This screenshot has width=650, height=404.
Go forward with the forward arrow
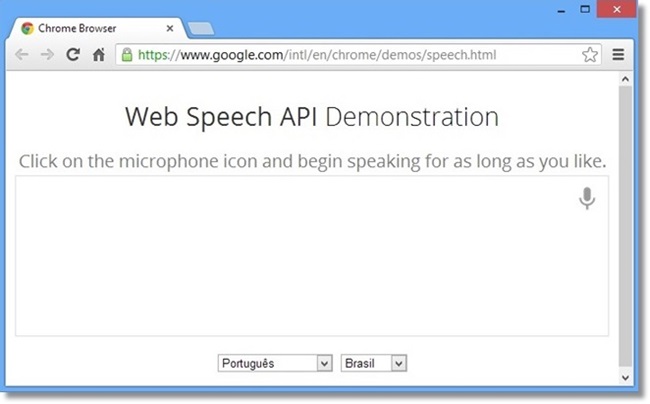pyautogui.click(x=47, y=54)
